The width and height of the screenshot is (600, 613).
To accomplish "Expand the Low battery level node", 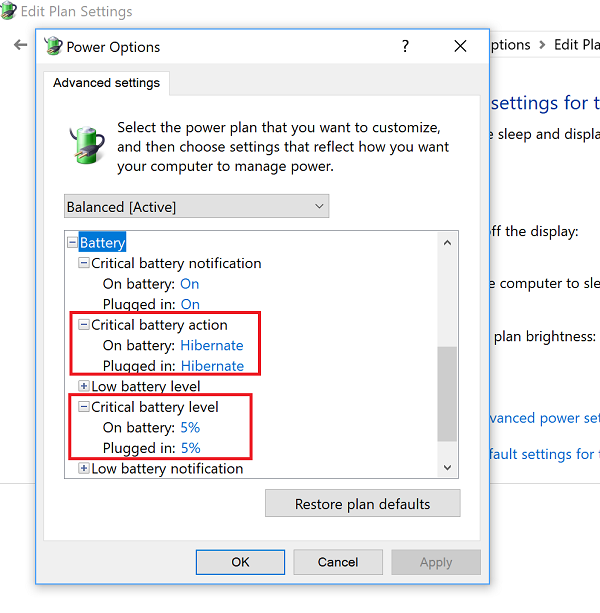I will tap(84, 387).
